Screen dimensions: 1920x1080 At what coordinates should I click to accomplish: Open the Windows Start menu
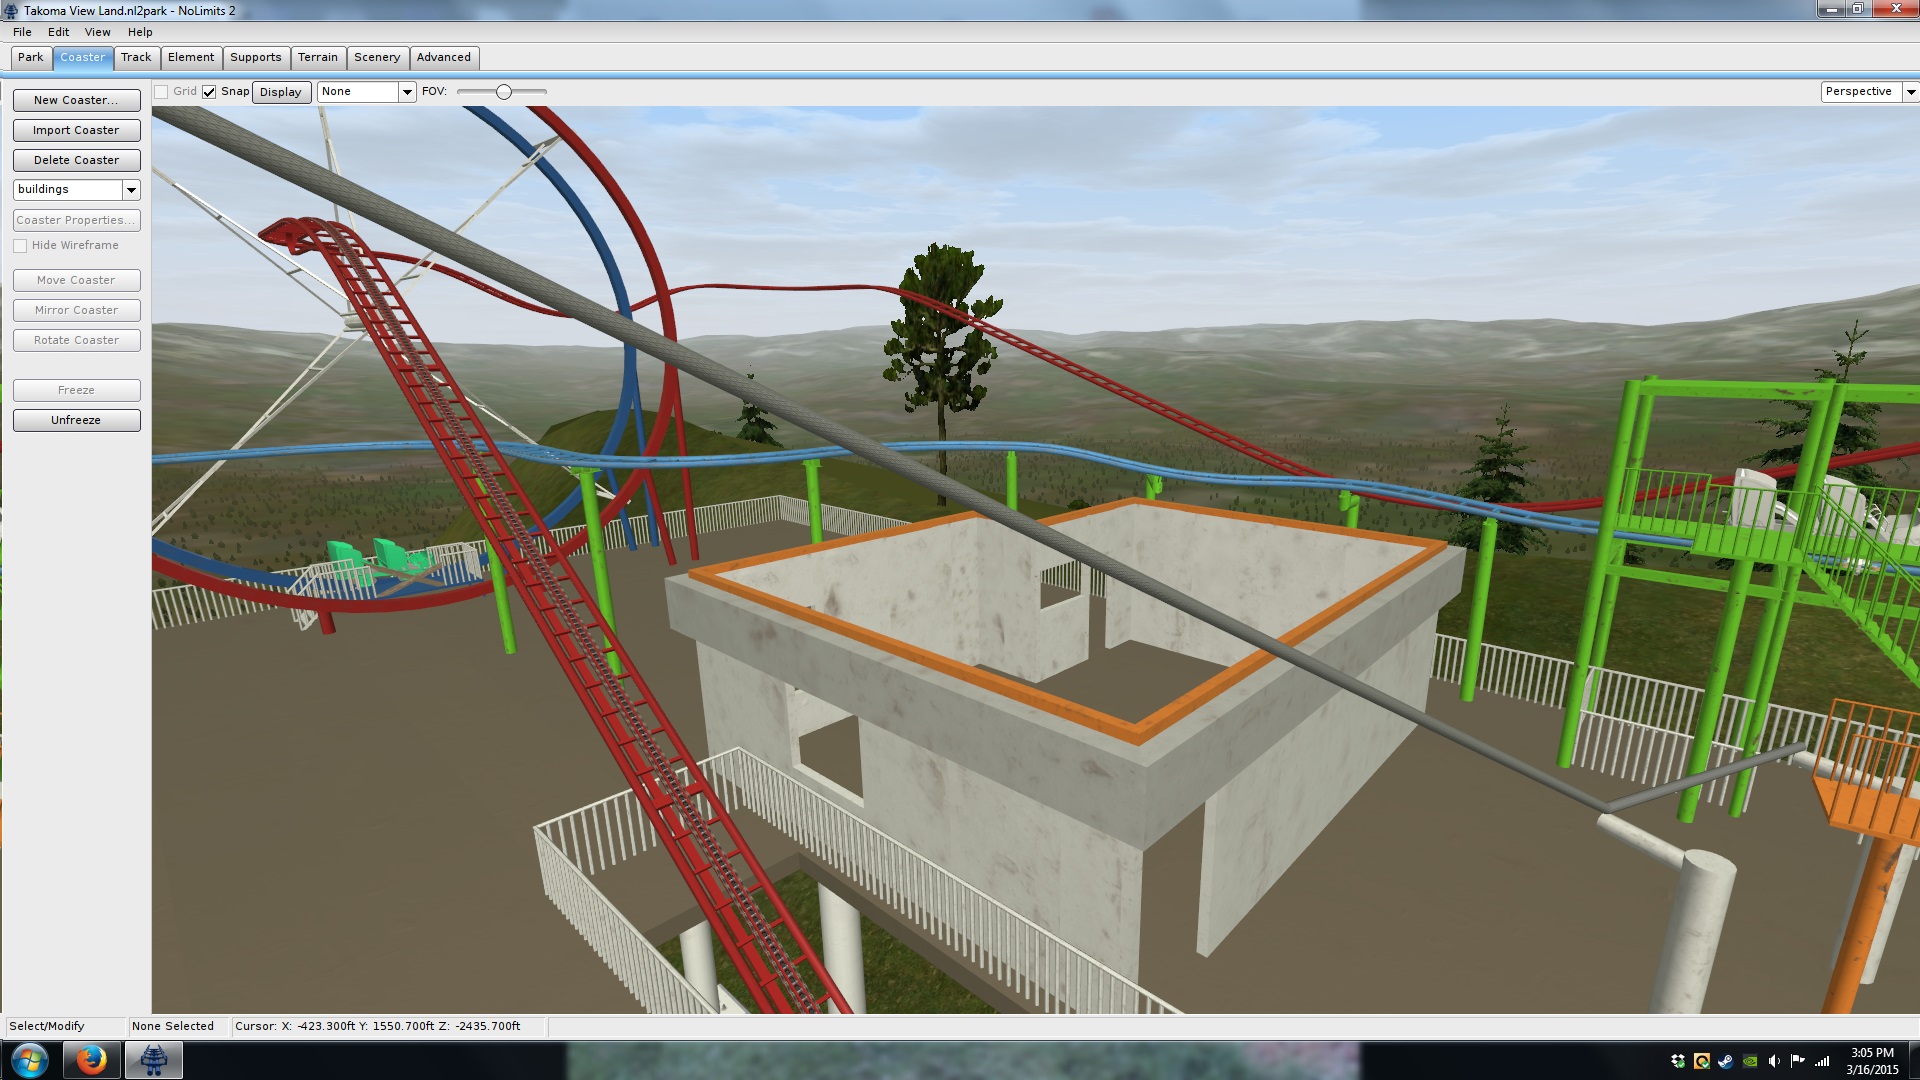(29, 1060)
